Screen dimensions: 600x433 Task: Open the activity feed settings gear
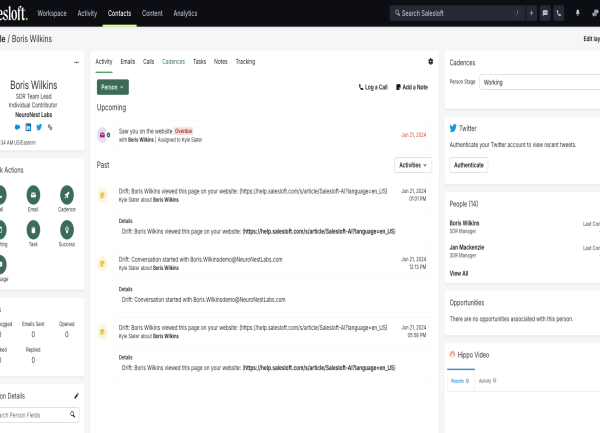(x=430, y=61)
